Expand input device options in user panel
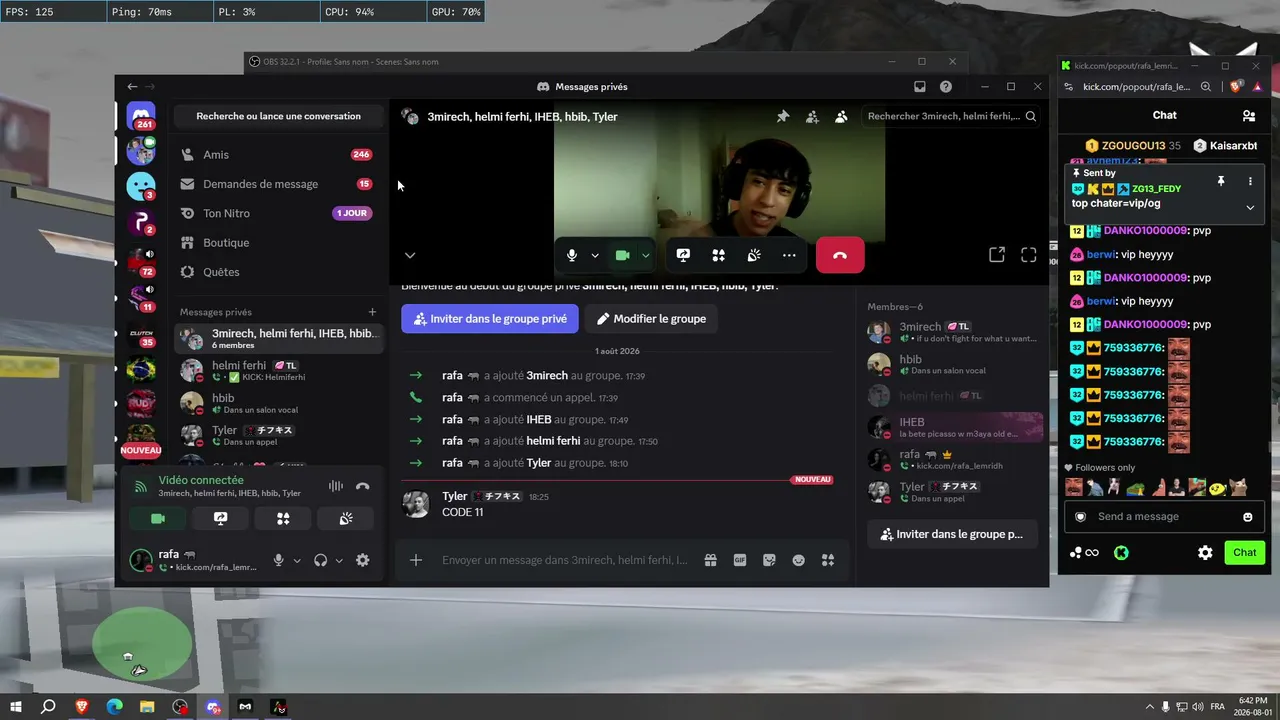 click(297, 560)
